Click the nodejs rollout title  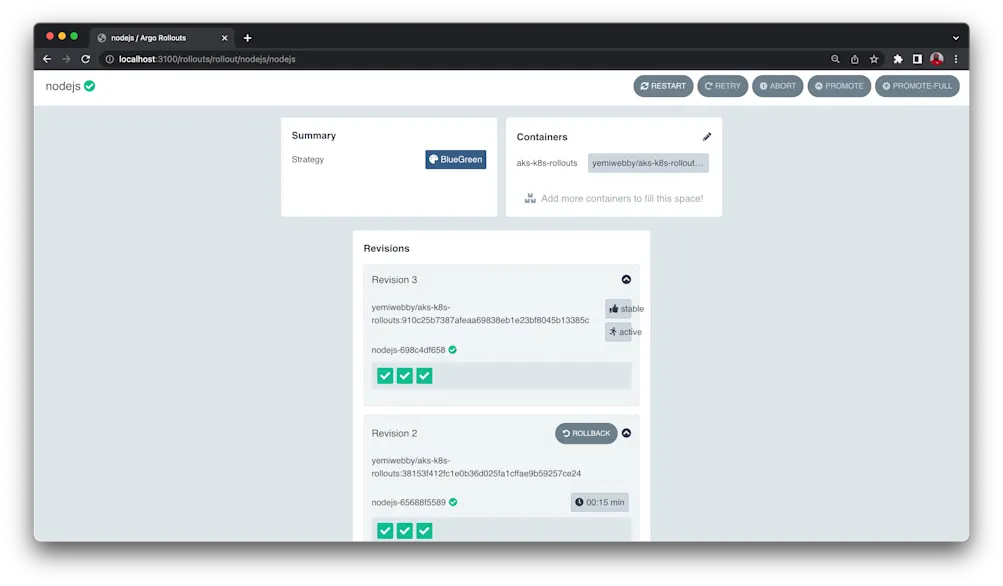(63, 86)
